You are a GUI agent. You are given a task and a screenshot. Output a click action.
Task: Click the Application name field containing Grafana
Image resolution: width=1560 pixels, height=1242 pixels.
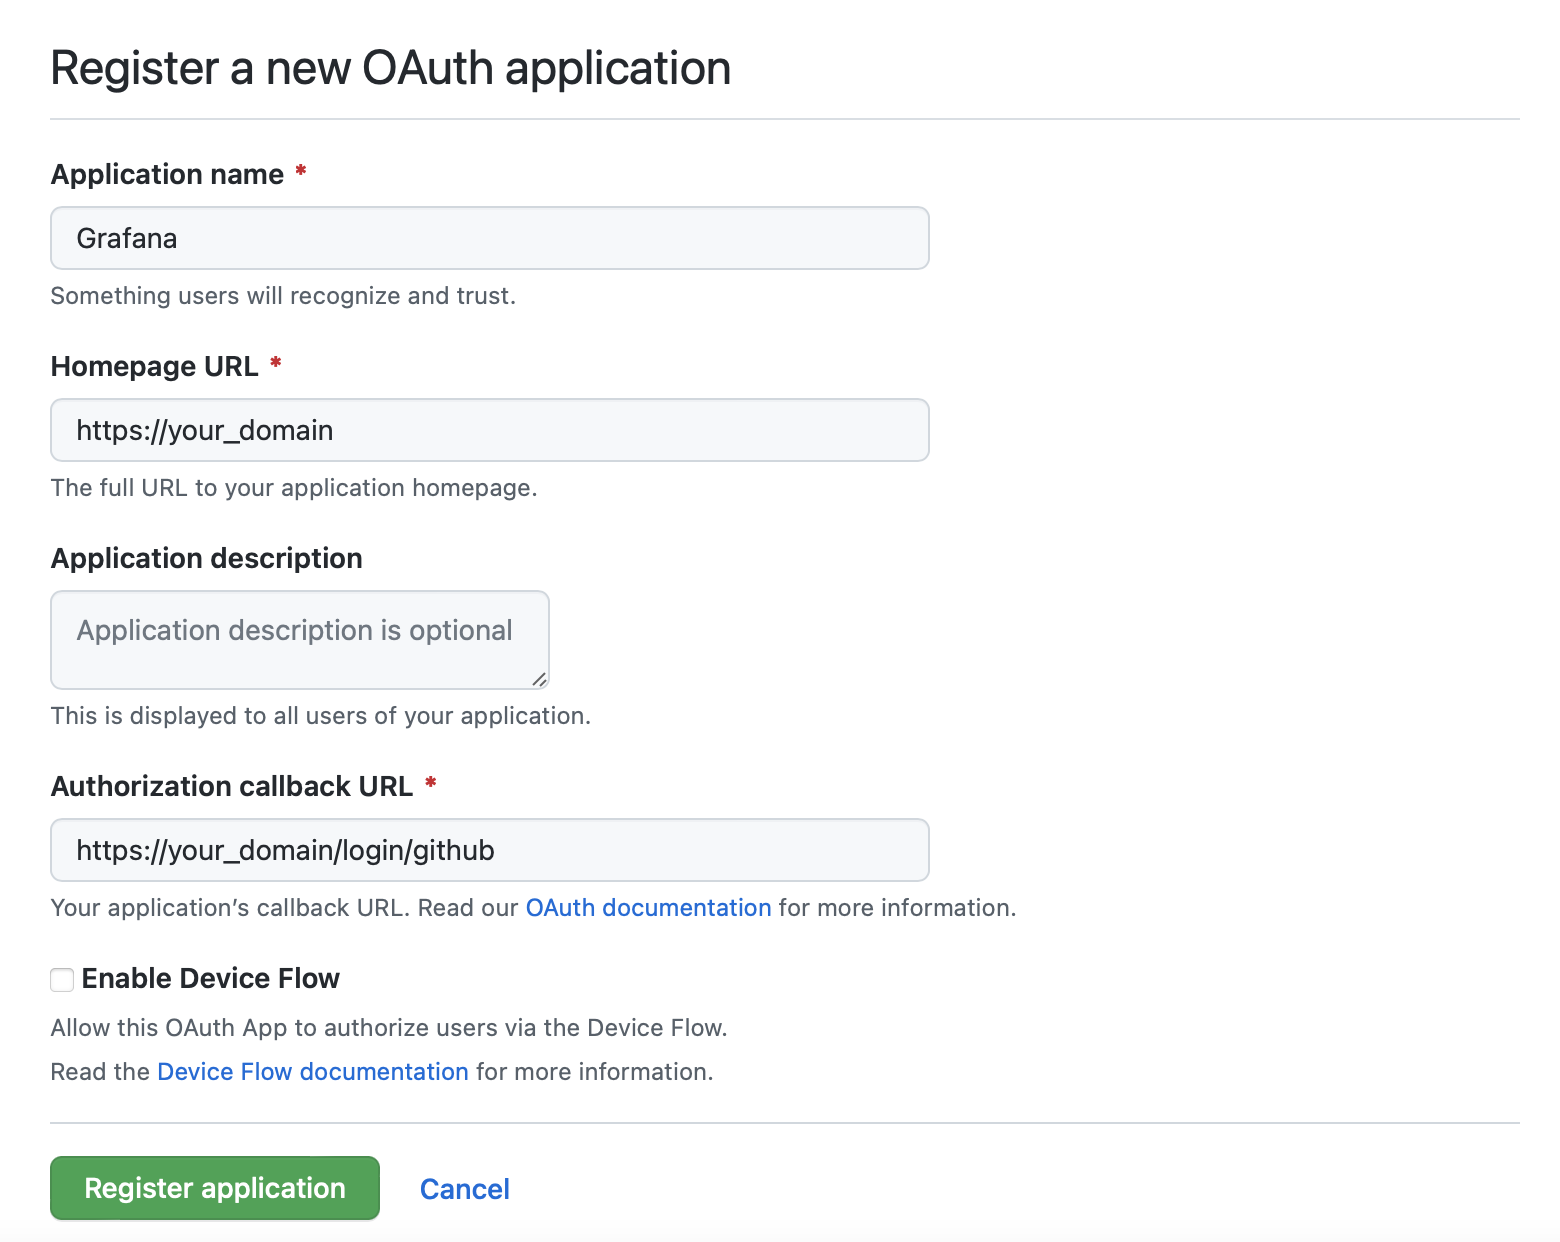(x=489, y=238)
